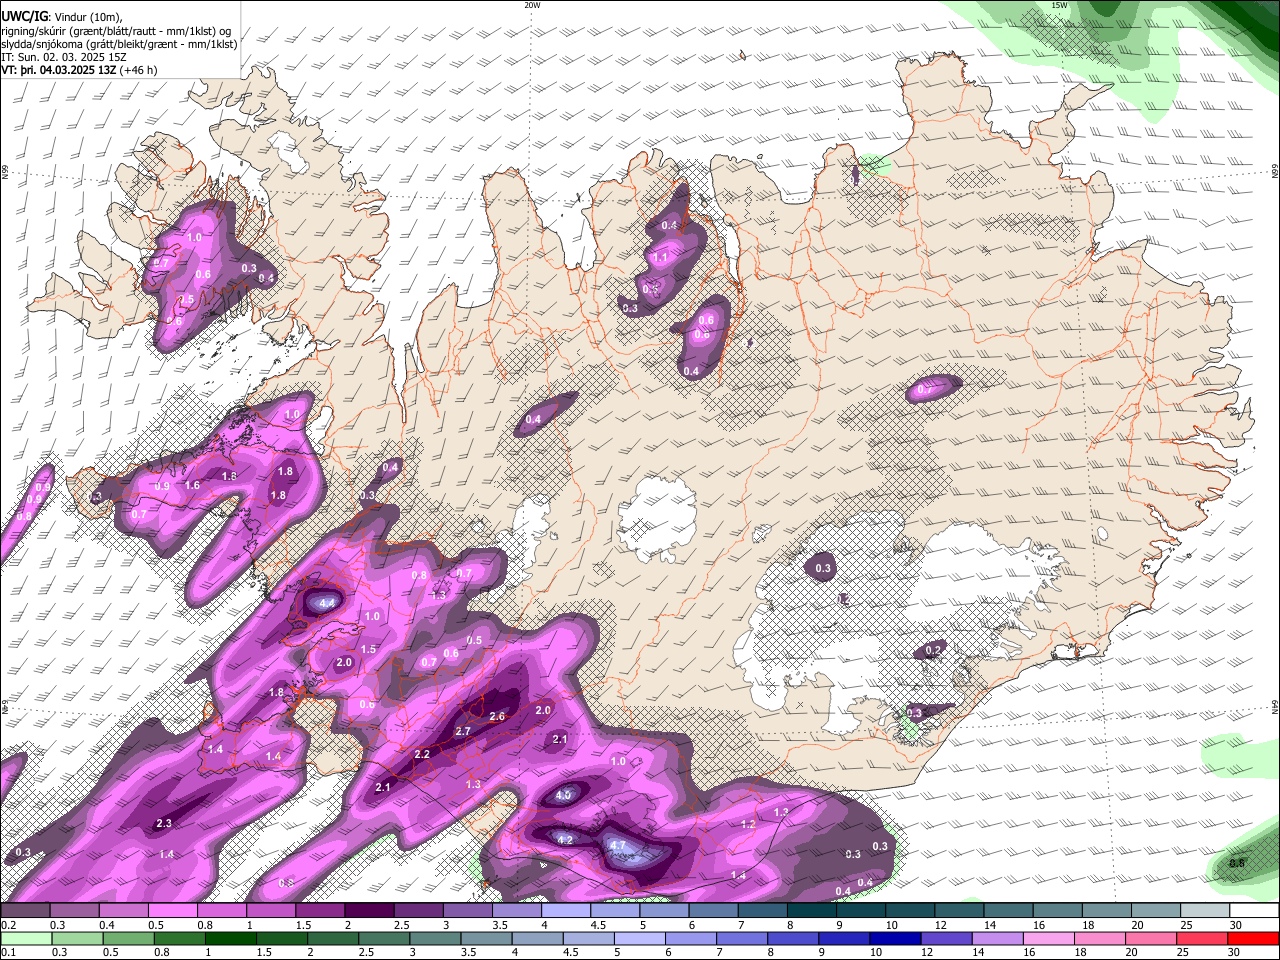Select lower legend red swatch starting at 25
The image size is (1280, 960).
(1203, 938)
